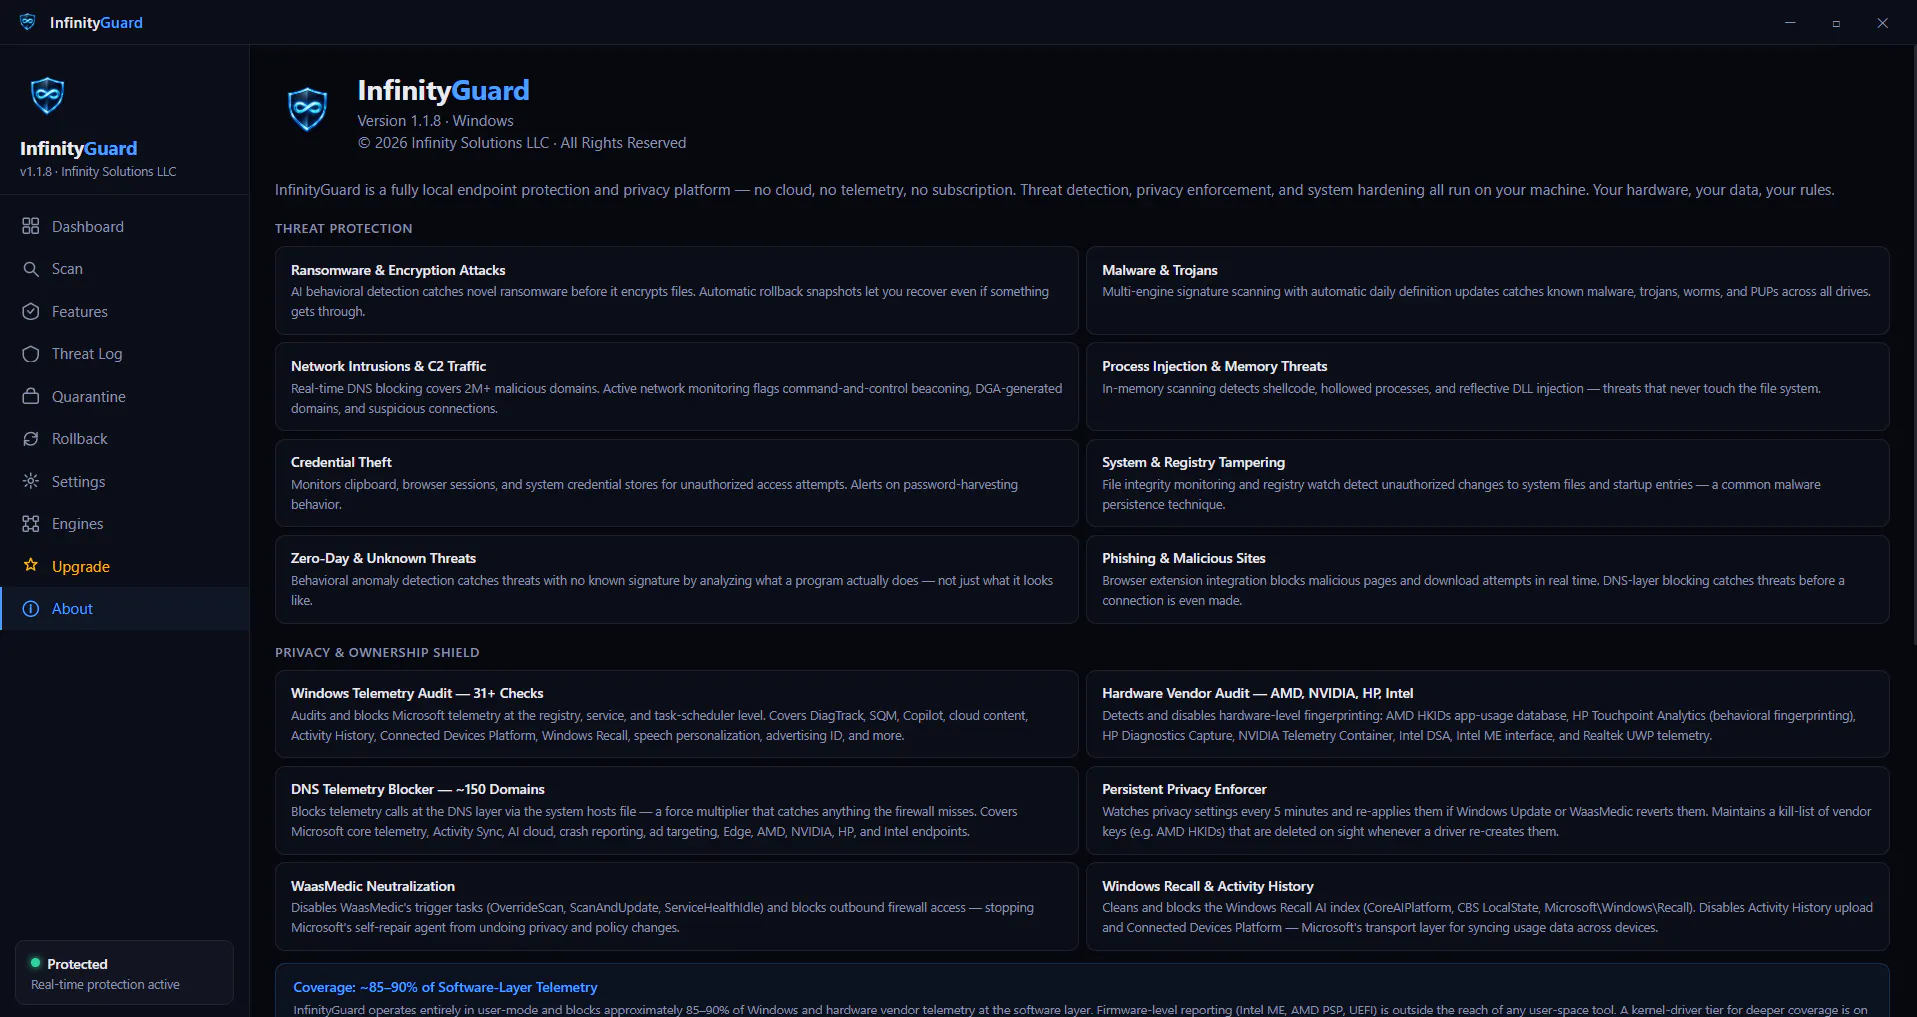Click the Engines modules icon
The height and width of the screenshot is (1017, 1917).
point(31,524)
